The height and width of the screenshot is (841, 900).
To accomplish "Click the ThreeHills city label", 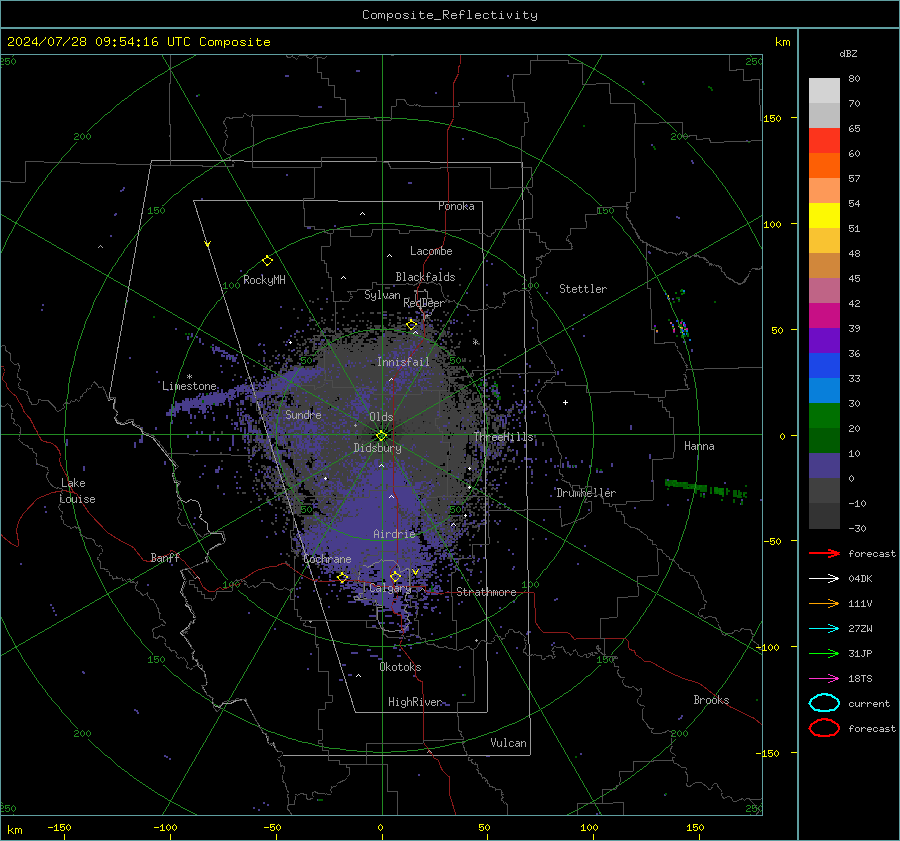I will click(x=503, y=437).
